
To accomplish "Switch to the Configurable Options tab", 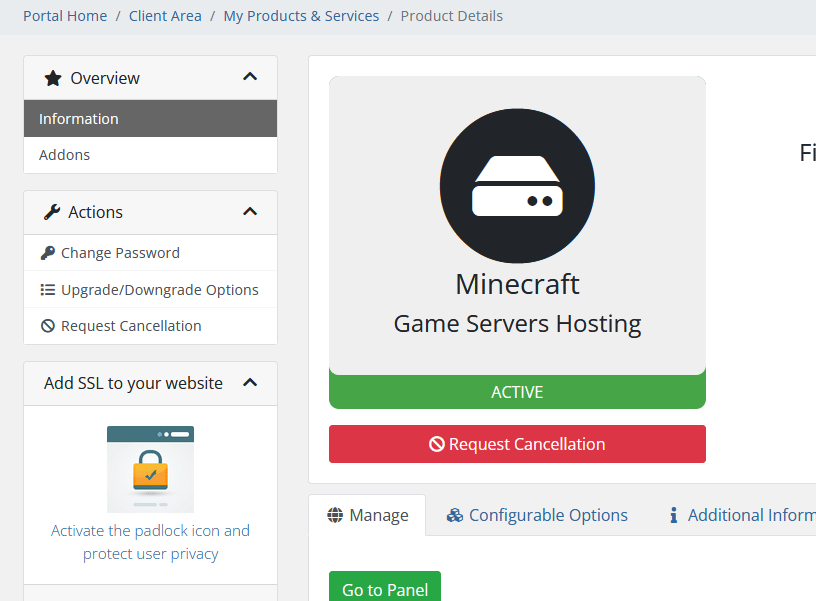I will coord(537,515).
